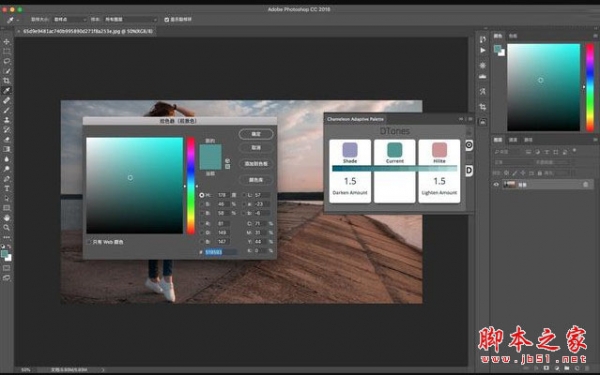Toggle Quick Mask mode in toolbar
The image size is (600, 375).
7,268
